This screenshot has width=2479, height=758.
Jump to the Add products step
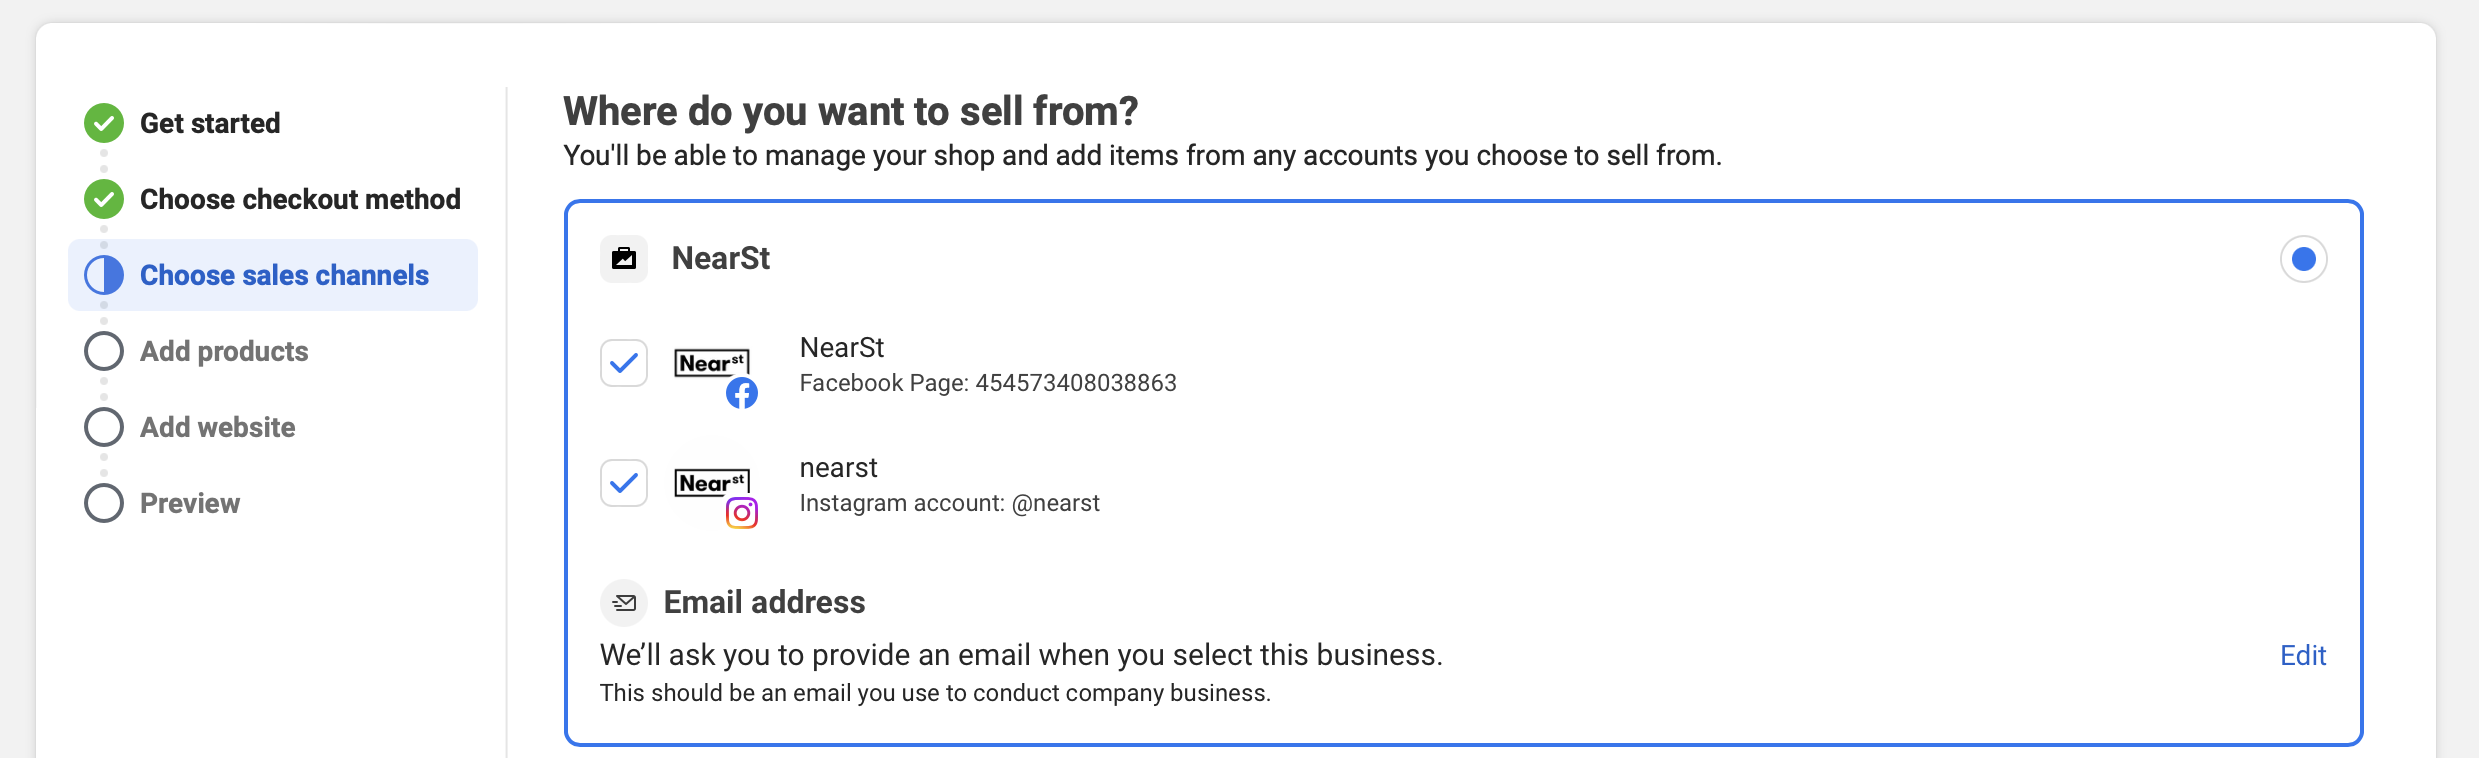[224, 351]
